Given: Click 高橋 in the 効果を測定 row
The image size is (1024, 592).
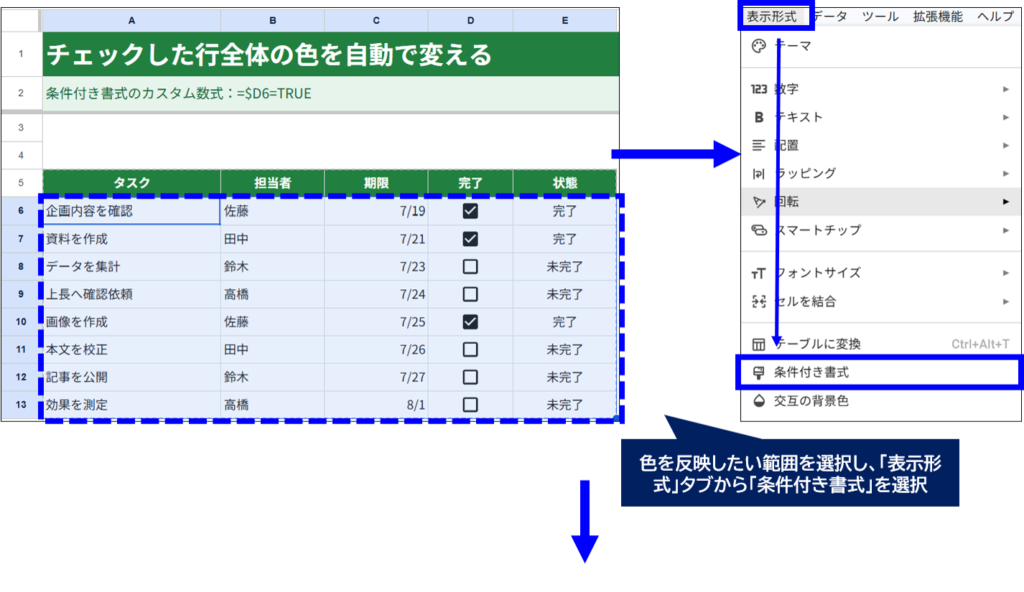Looking at the screenshot, I should 272,404.
